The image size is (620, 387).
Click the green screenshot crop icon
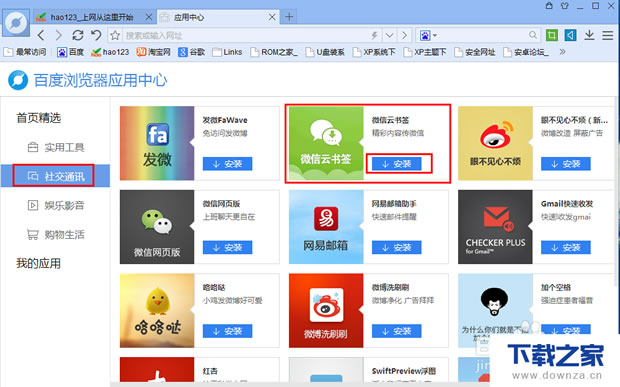pyautogui.click(x=552, y=35)
